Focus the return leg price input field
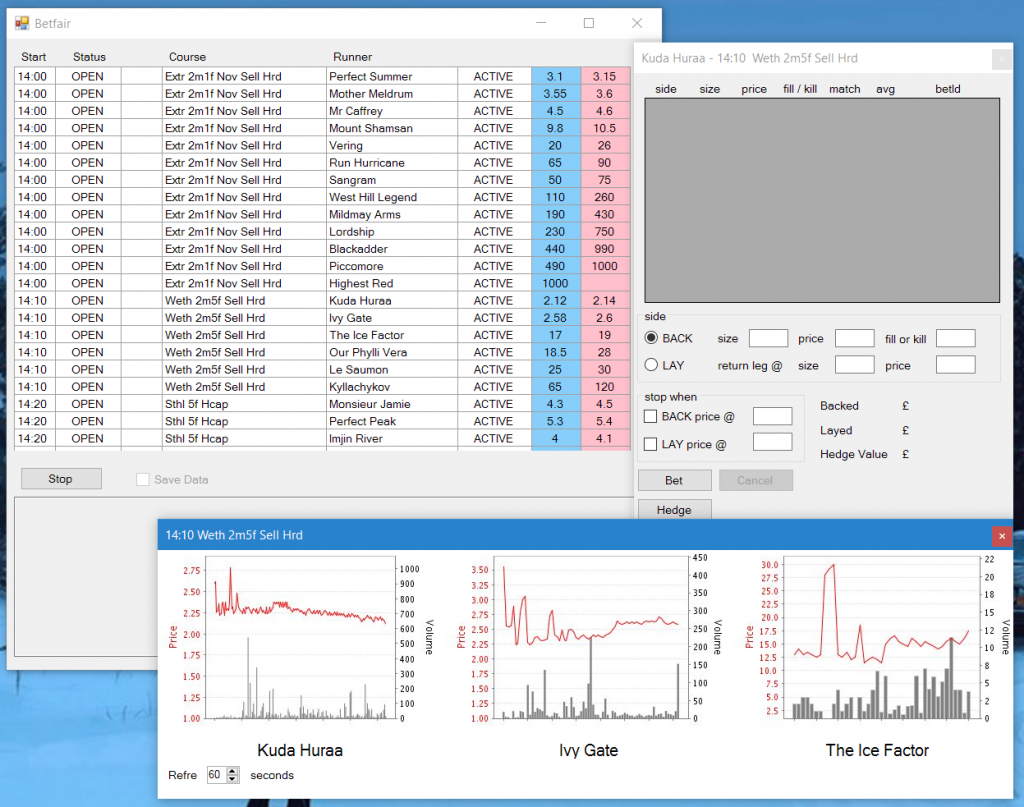The height and width of the screenshot is (807, 1024). coord(955,364)
